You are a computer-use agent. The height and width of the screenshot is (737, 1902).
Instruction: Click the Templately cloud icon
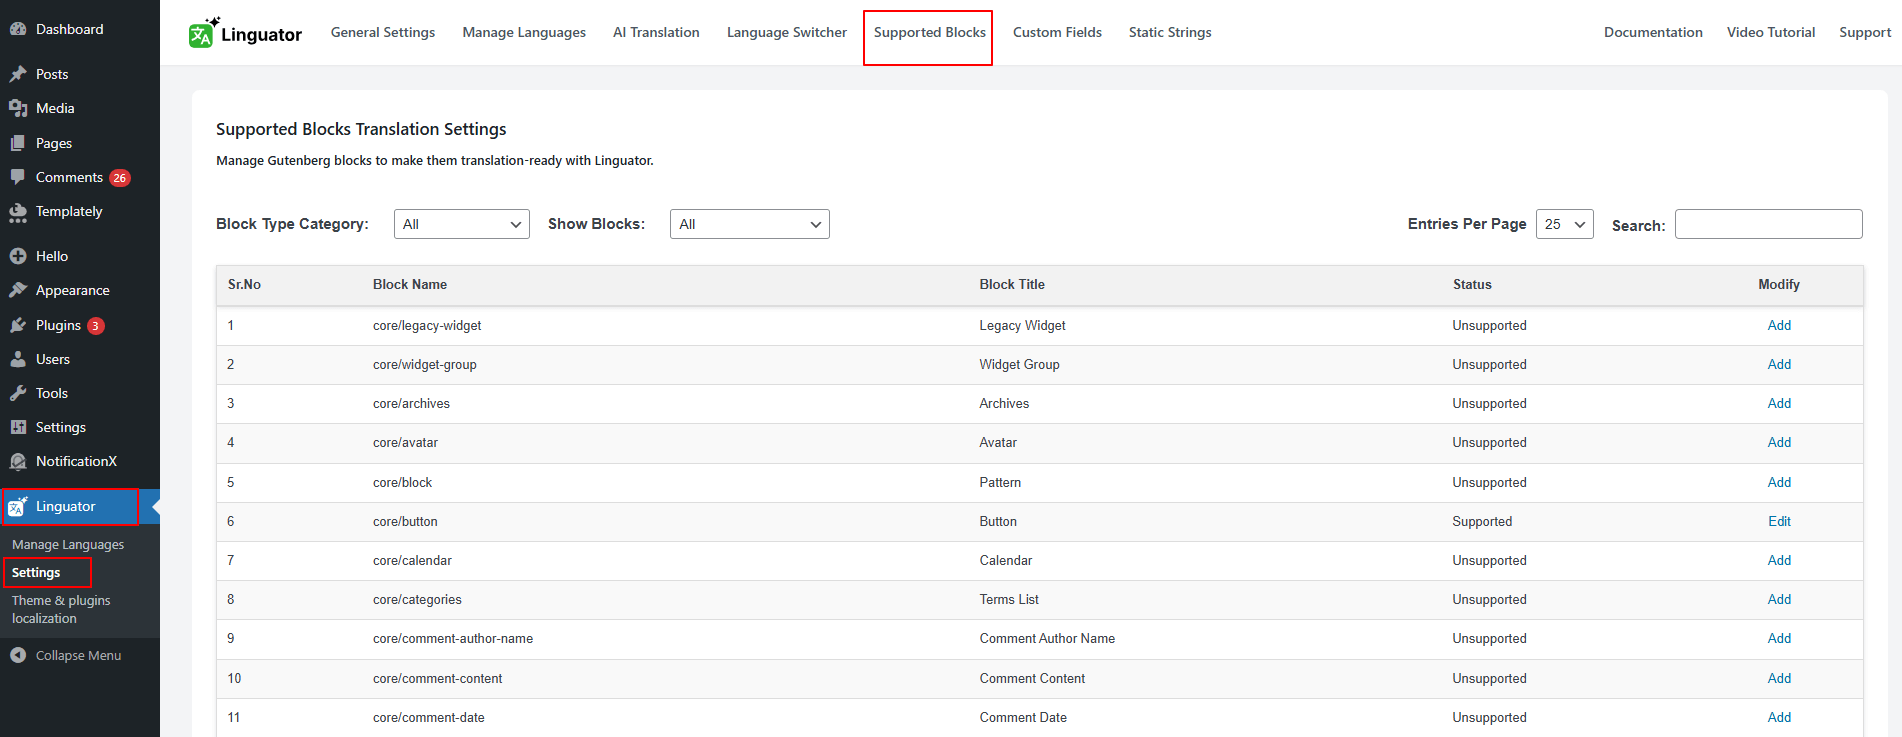18,212
